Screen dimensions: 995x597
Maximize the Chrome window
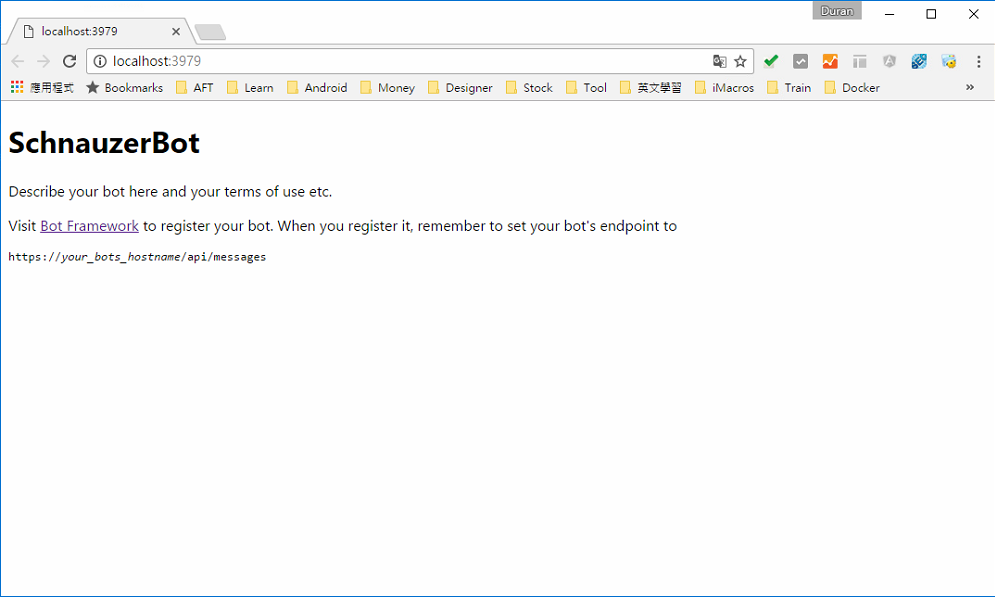[x=931, y=14]
